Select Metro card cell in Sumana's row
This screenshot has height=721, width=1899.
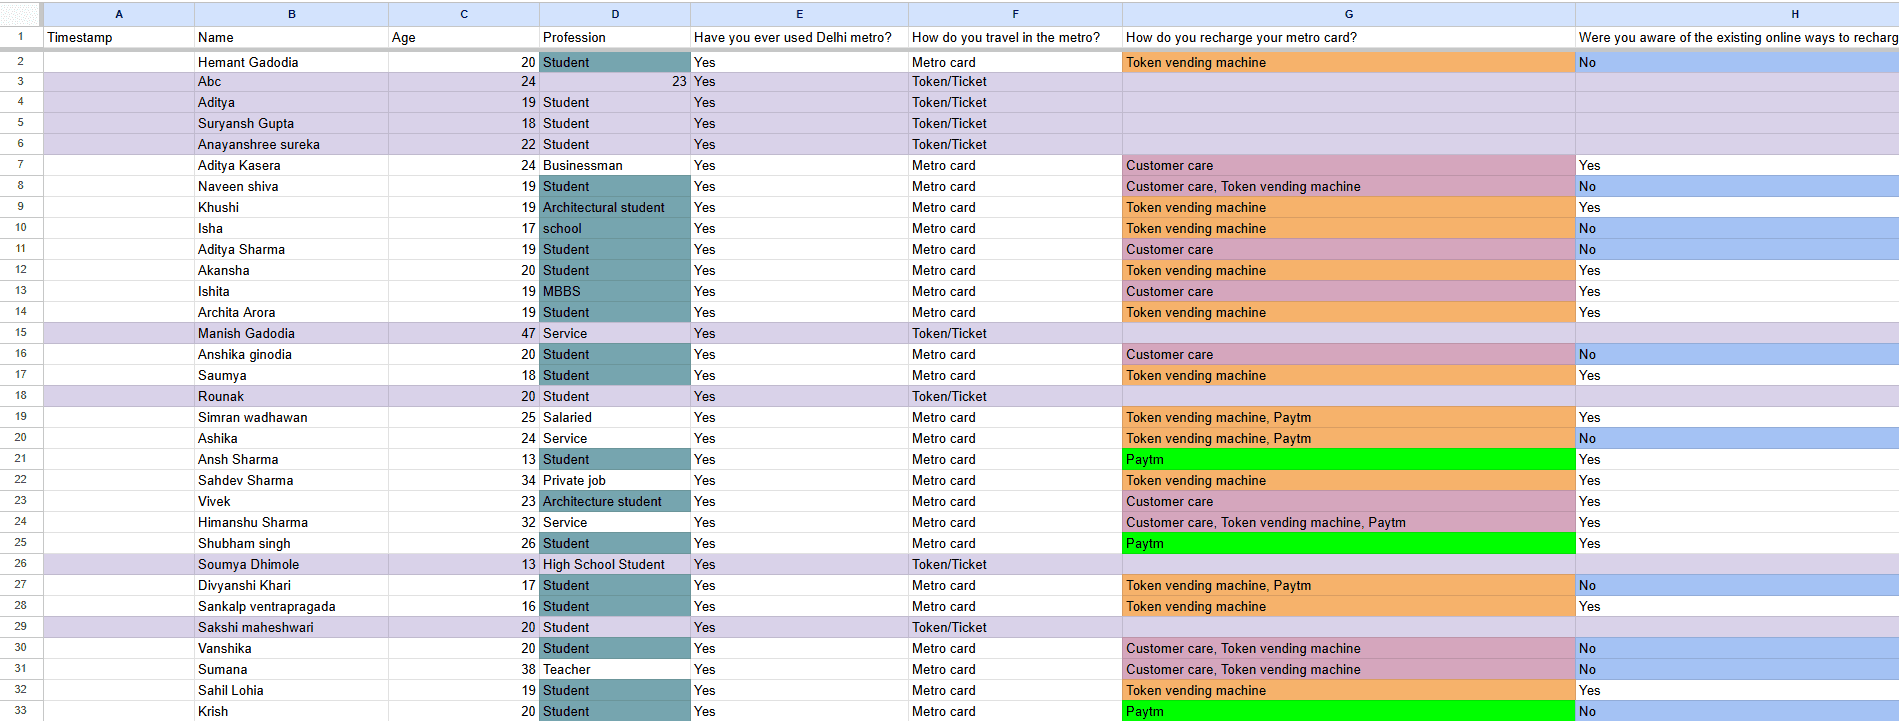(x=1015, y=669)
